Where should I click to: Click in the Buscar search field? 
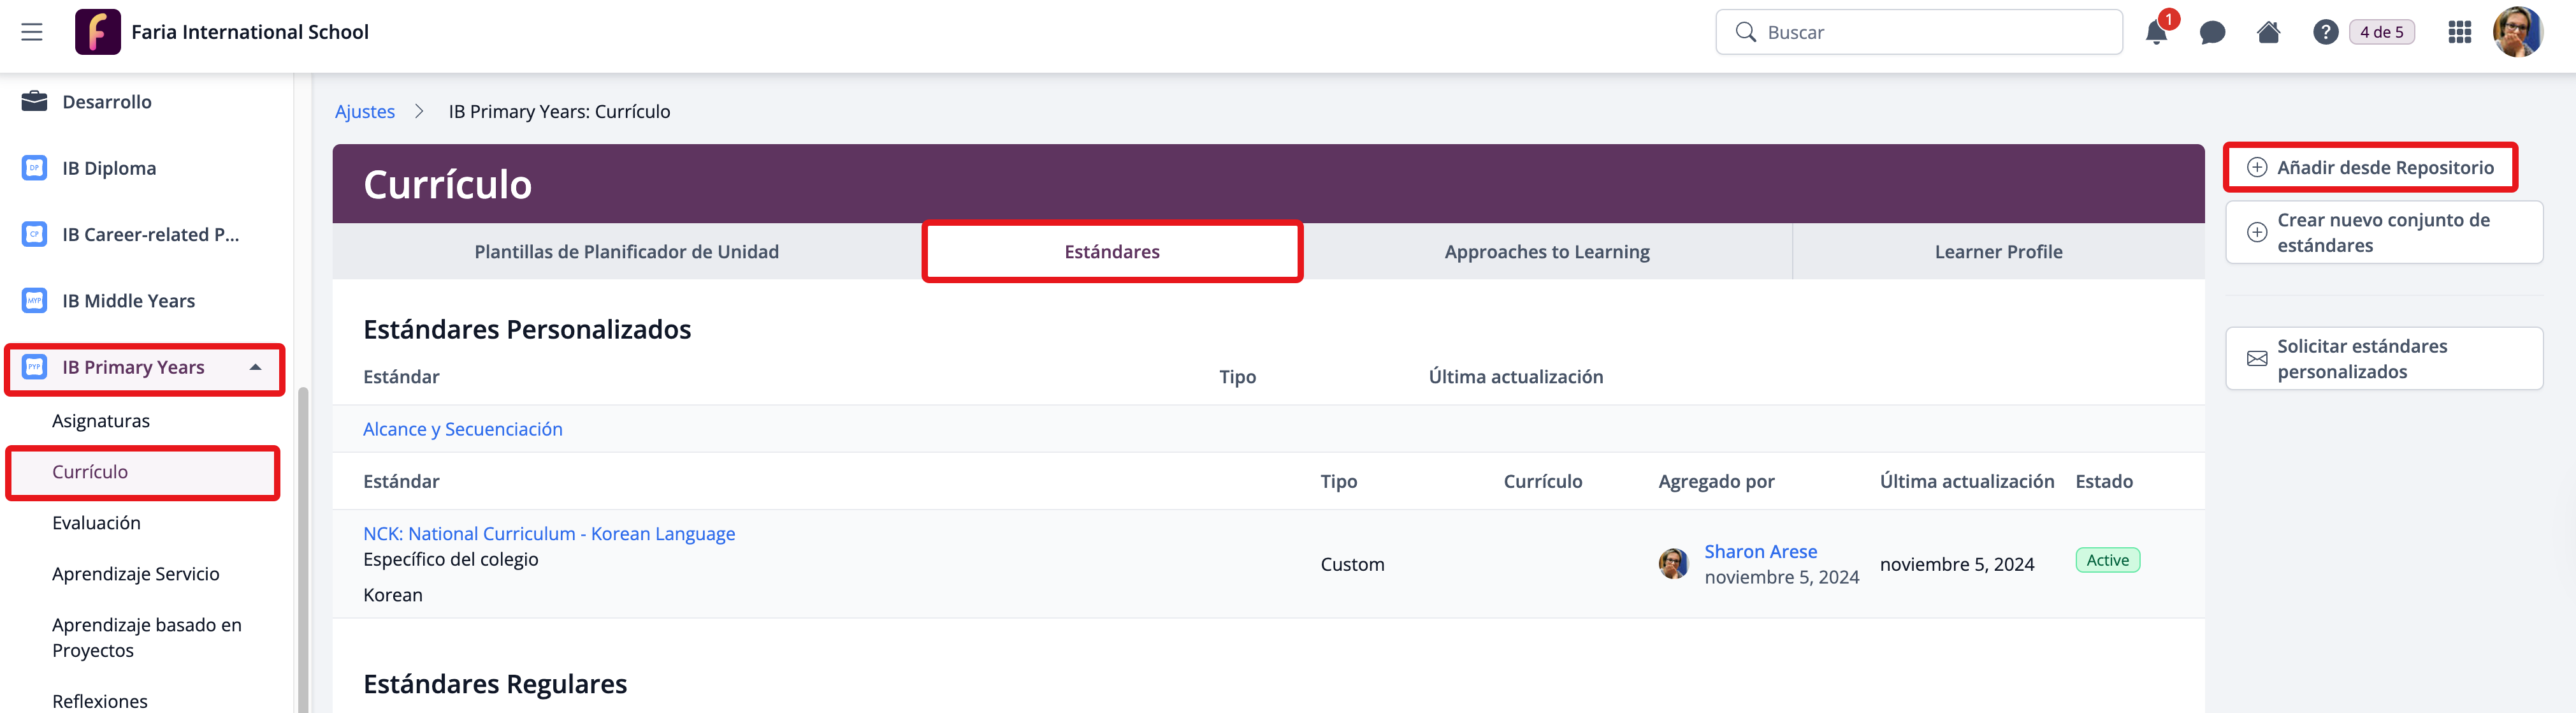click(x=1930, y=33)
